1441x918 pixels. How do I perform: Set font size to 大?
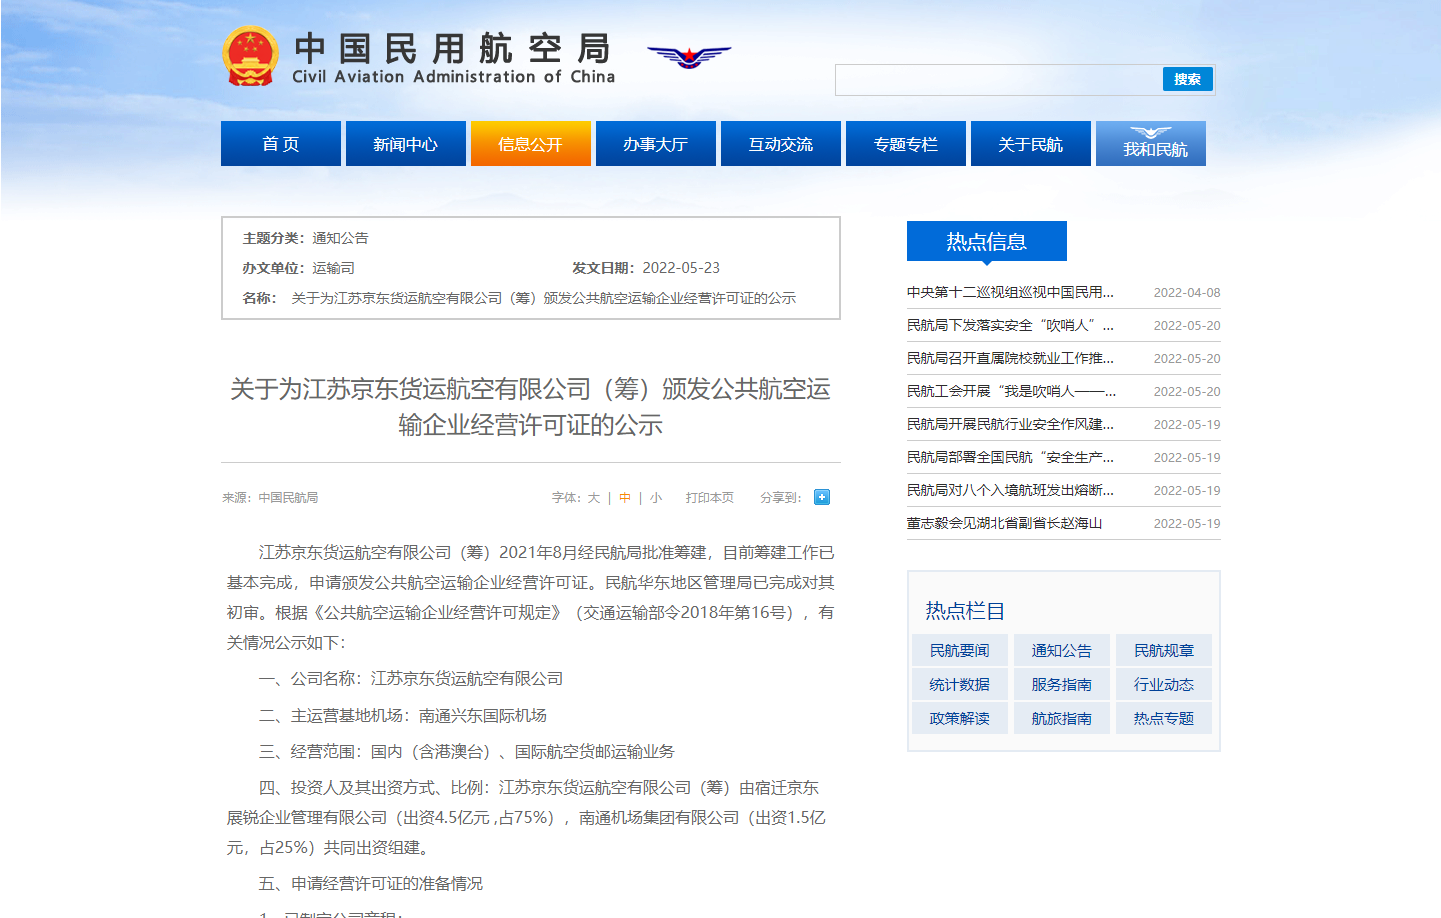click(594, 498)
